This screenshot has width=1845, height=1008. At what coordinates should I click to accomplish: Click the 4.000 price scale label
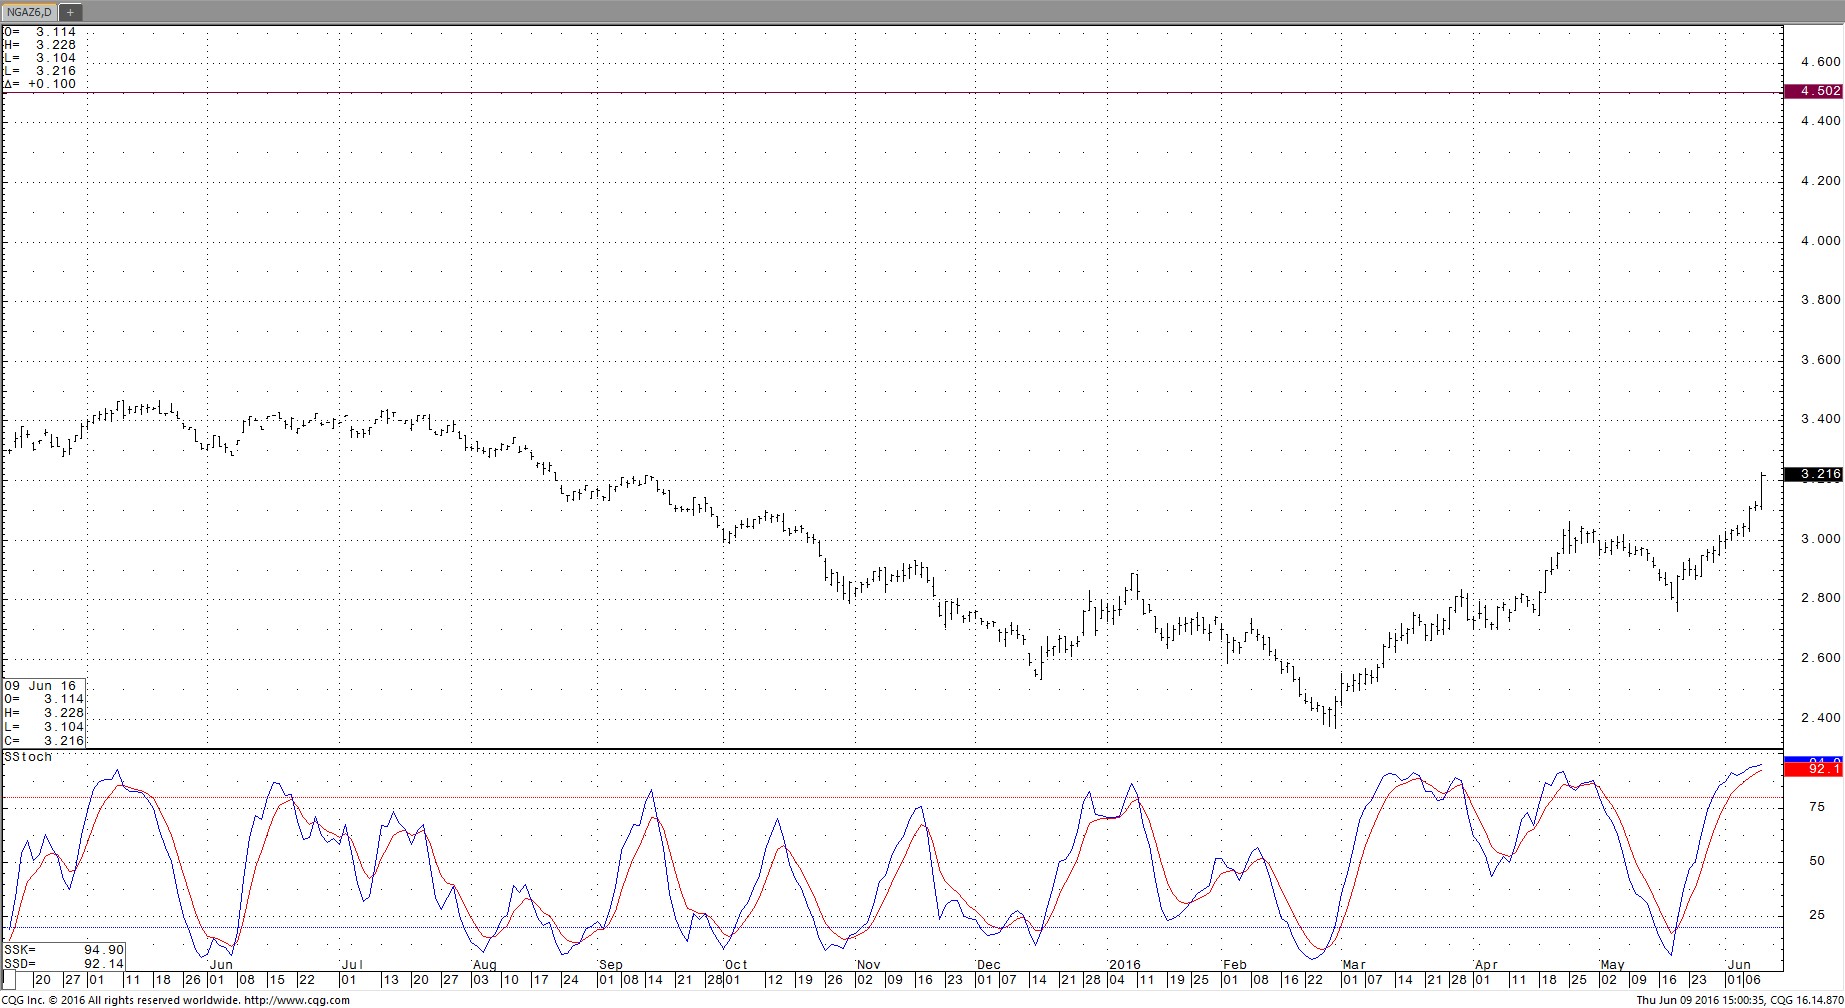1819,241
